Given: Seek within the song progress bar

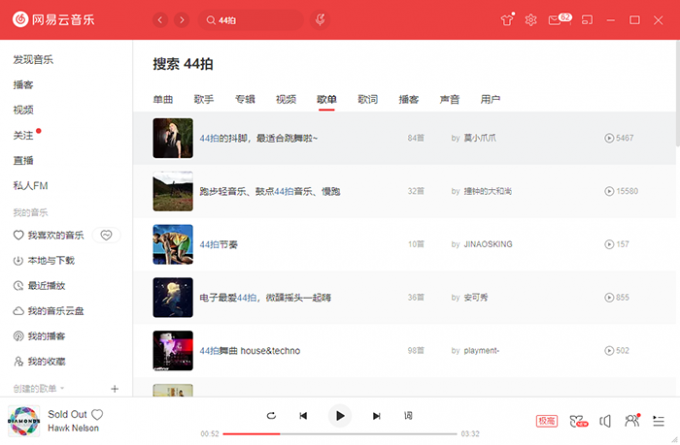Looking at the screenshot, I should (340, 434).
